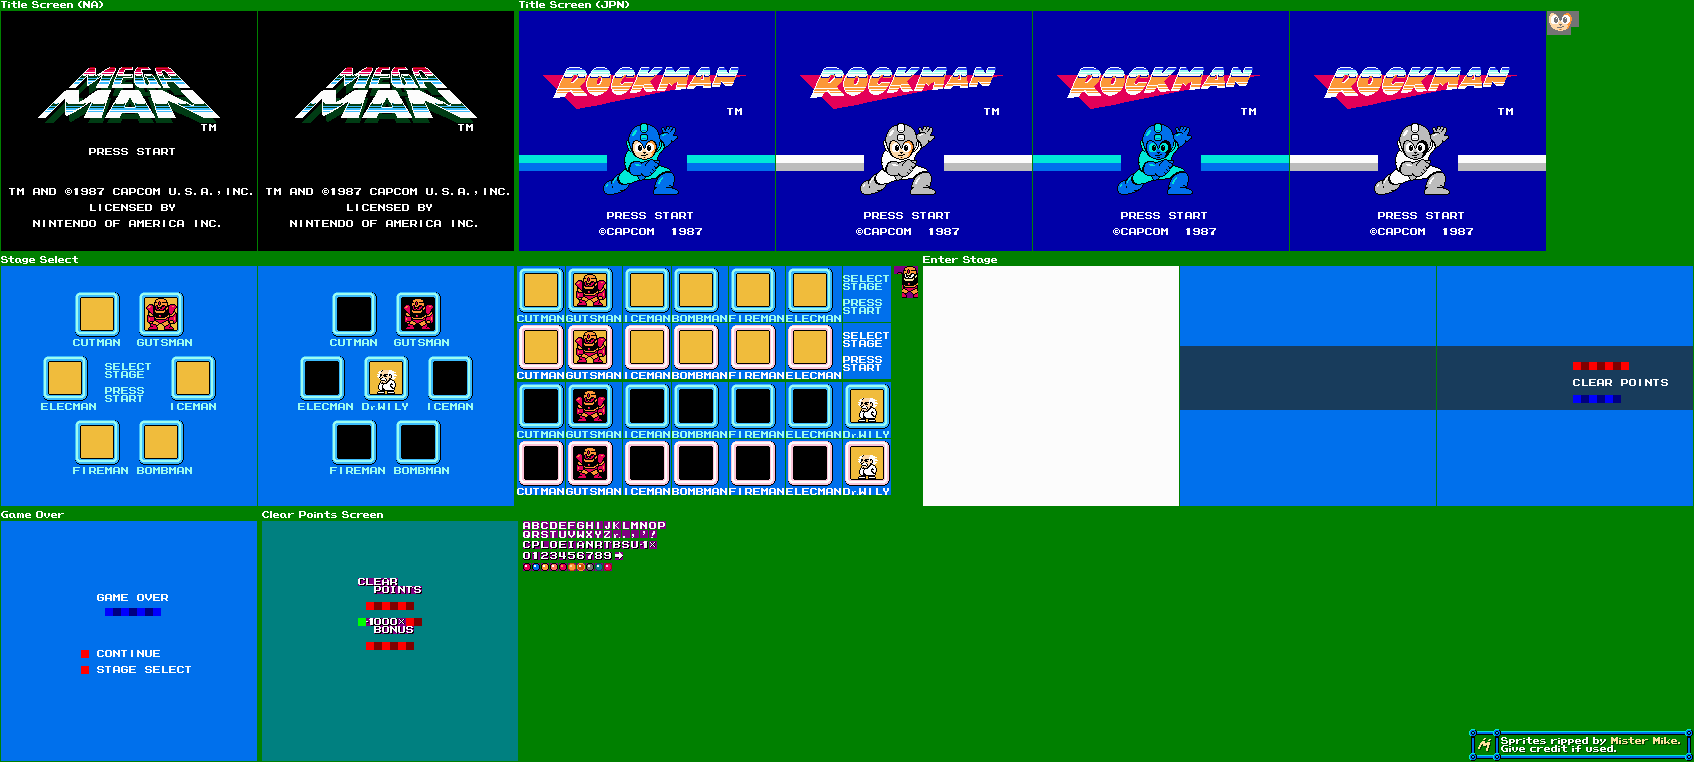Select the black FIREMAN box on the Dr. Wily screen
The image size is (1694, 762).
pyautogui.click(x=354, y=442)
